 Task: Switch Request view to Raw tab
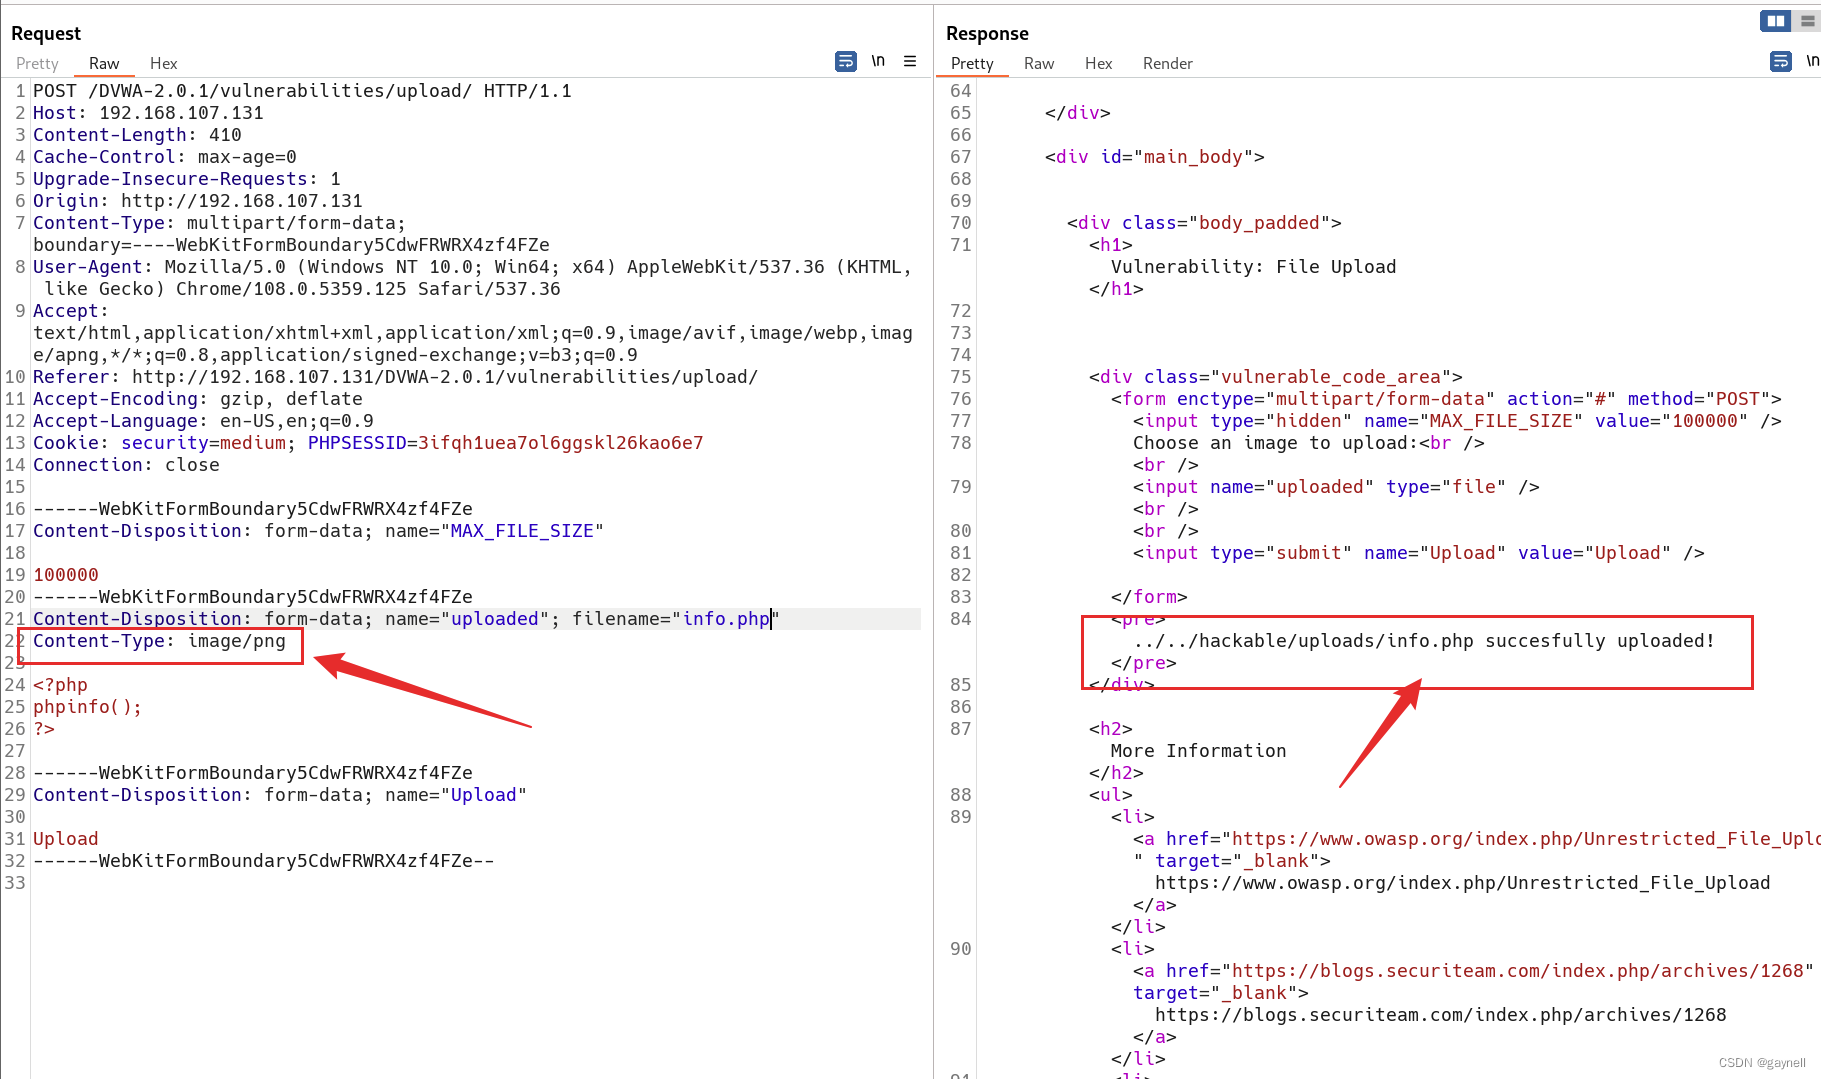(x=104, y=63)
